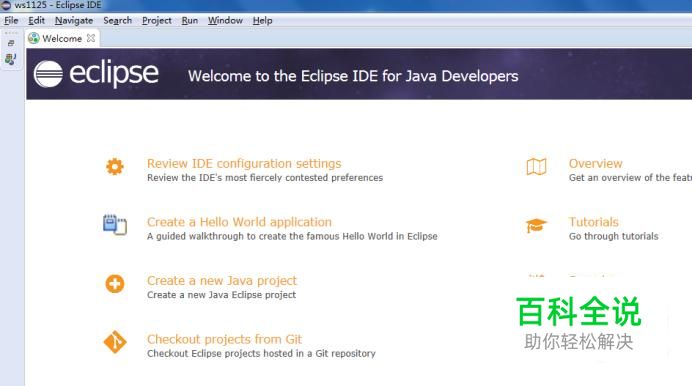Screen dimensions: 692x386
Task: Click the Tutorials graduation cap icon
Action: coord(536,225)
